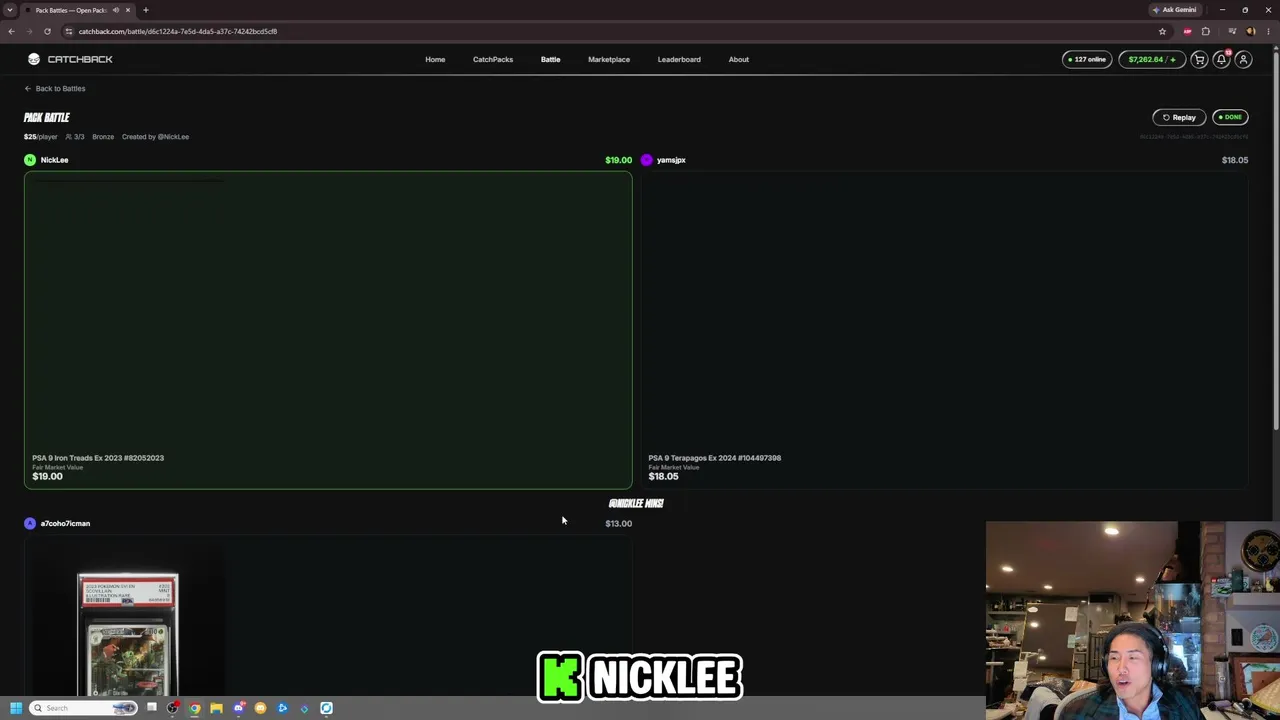Reload the page

[47, 31]
